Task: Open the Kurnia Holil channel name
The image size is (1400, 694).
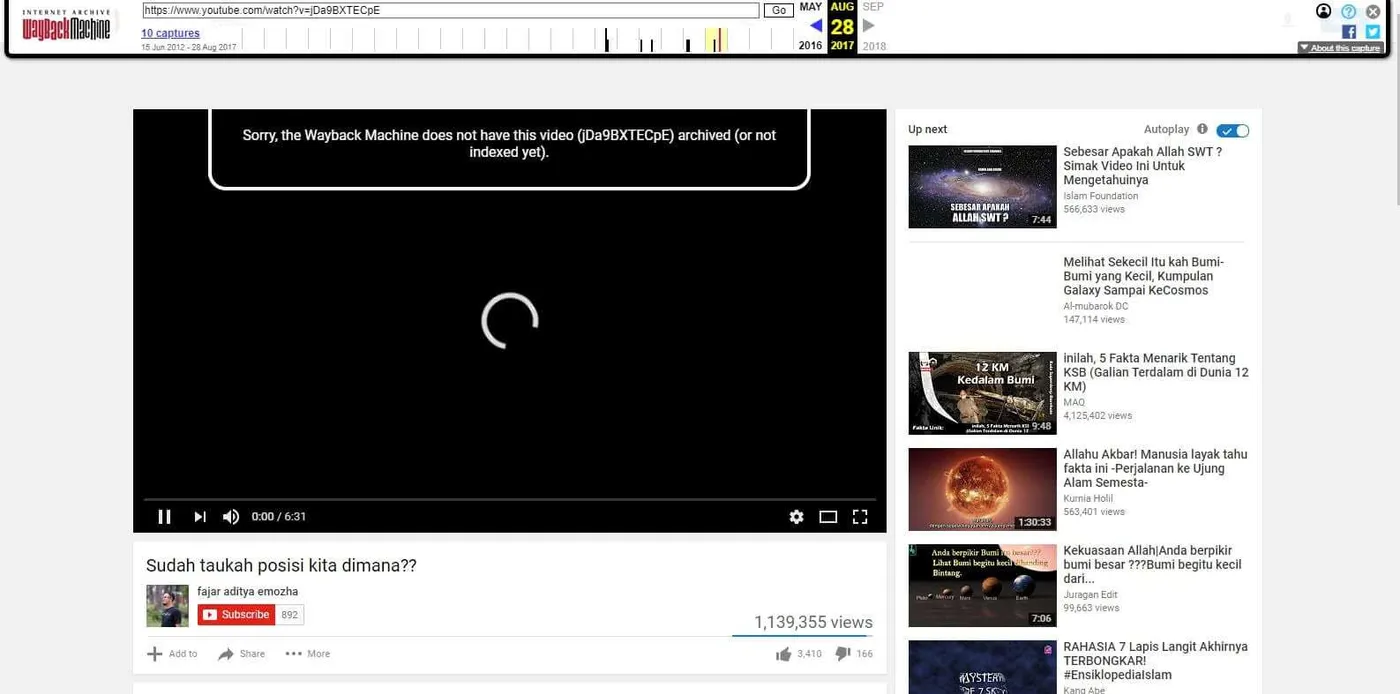Action: point(1088,498)
